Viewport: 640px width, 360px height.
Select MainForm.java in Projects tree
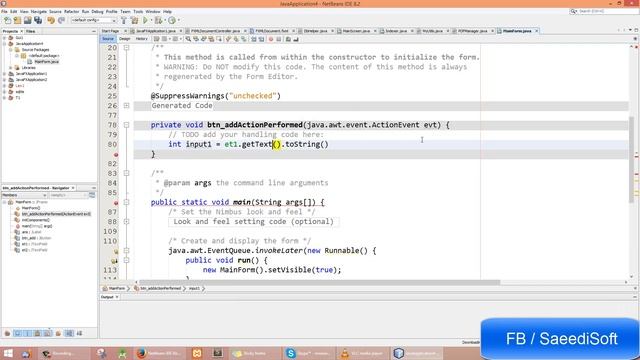pyautogui.click(x=46, y=62)
